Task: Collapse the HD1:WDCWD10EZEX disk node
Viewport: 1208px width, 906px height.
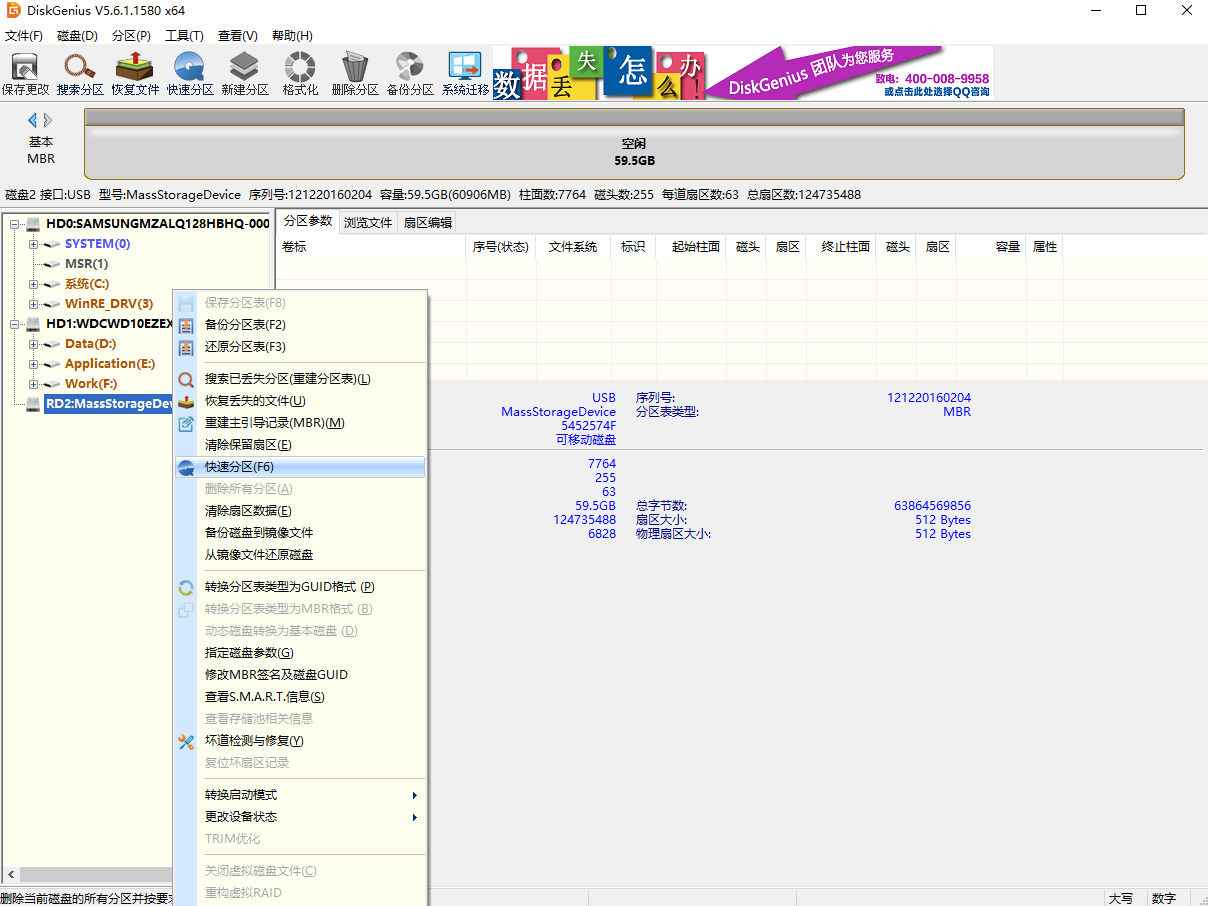Action: click(14, 324)
